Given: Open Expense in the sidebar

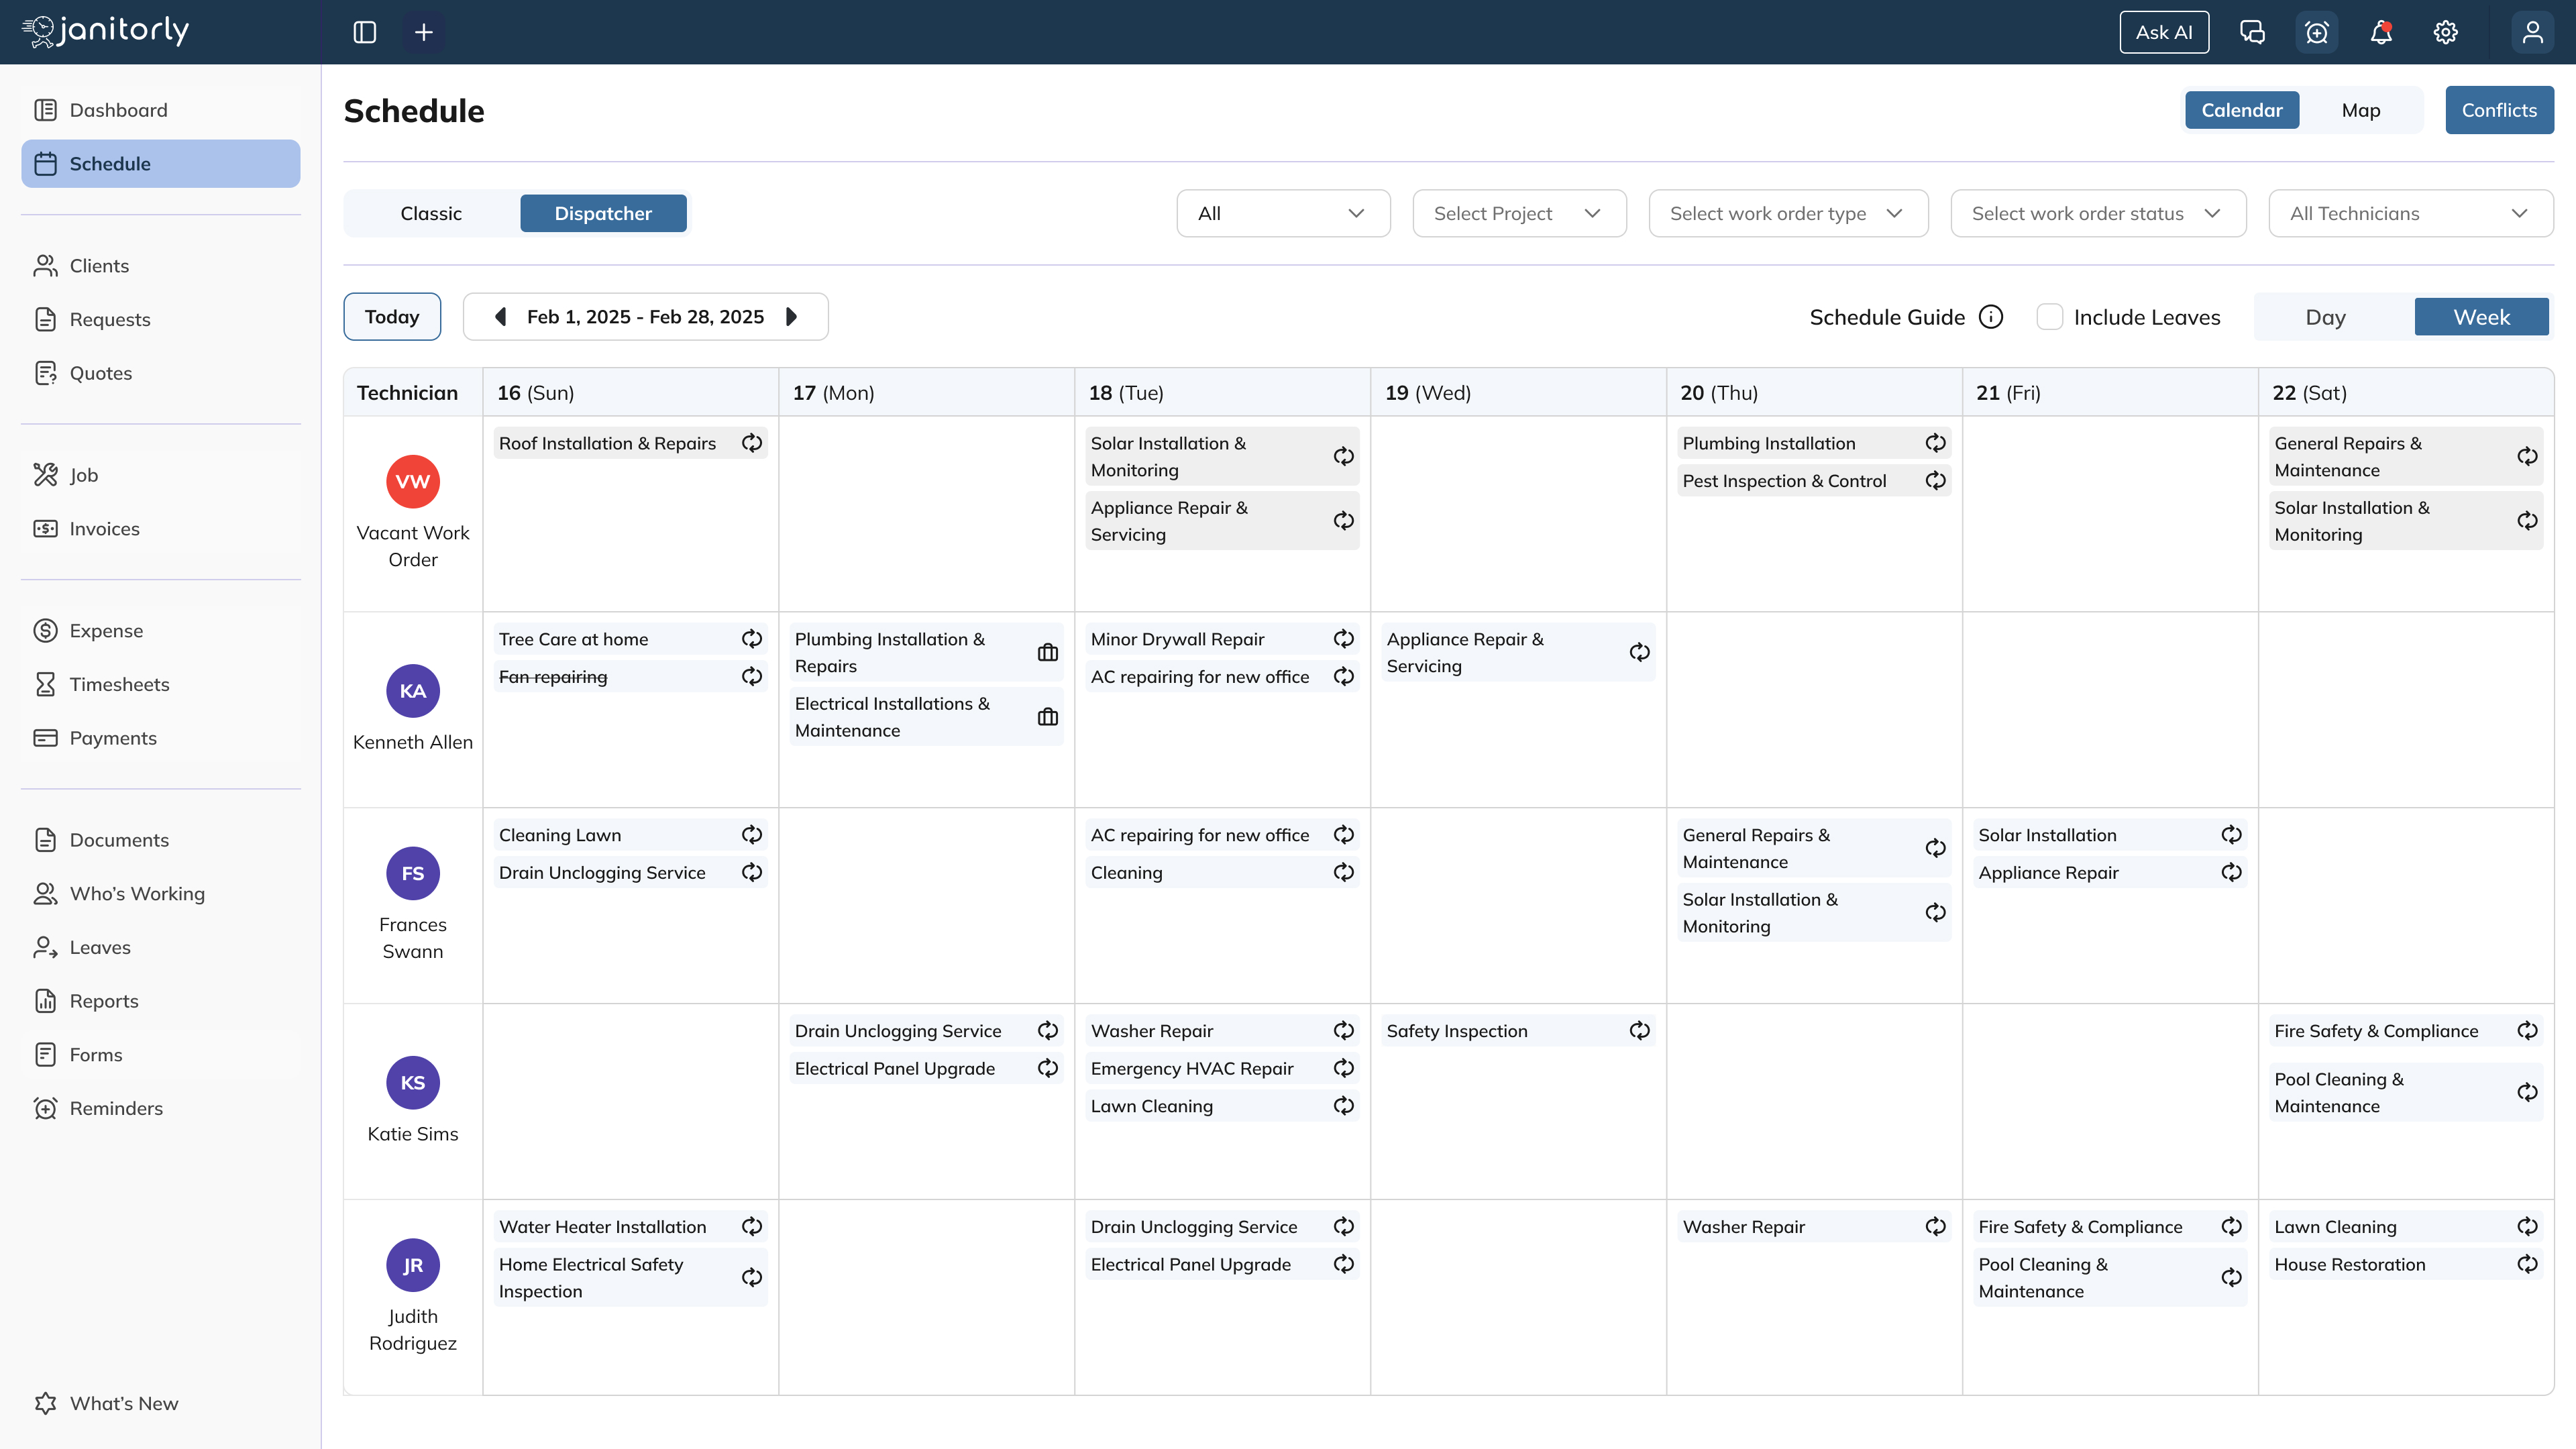Looking at the screenshot, I should pos(161,631).
